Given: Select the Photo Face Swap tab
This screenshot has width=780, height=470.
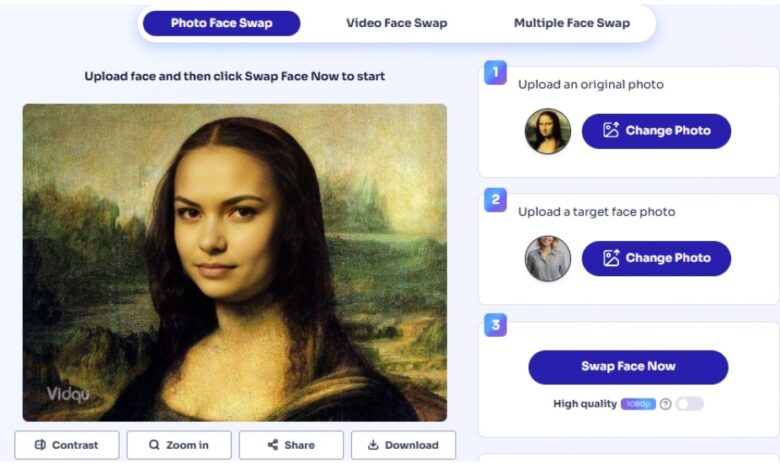Looking at the screenshot, I should [221, 23].
